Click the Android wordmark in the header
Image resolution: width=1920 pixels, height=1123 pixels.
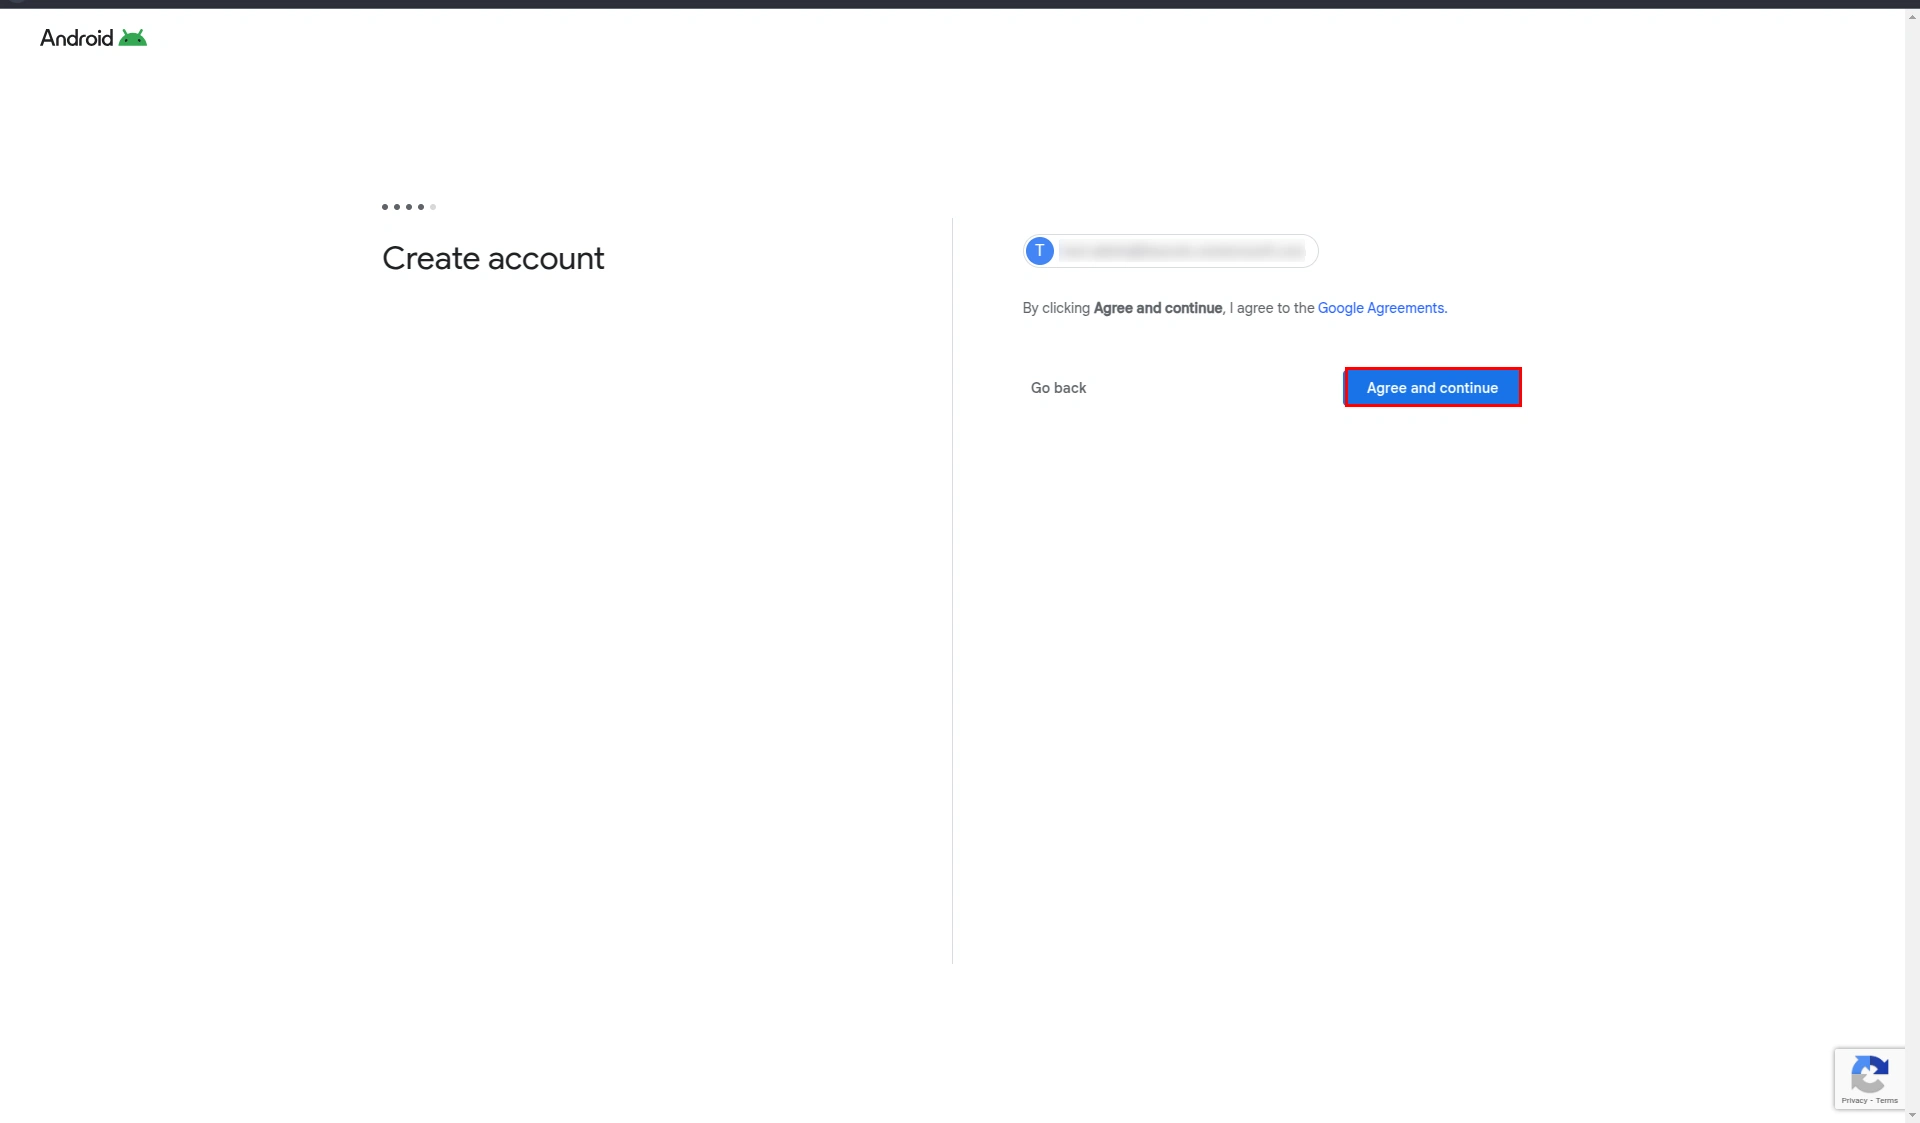[x=75, y=38]
